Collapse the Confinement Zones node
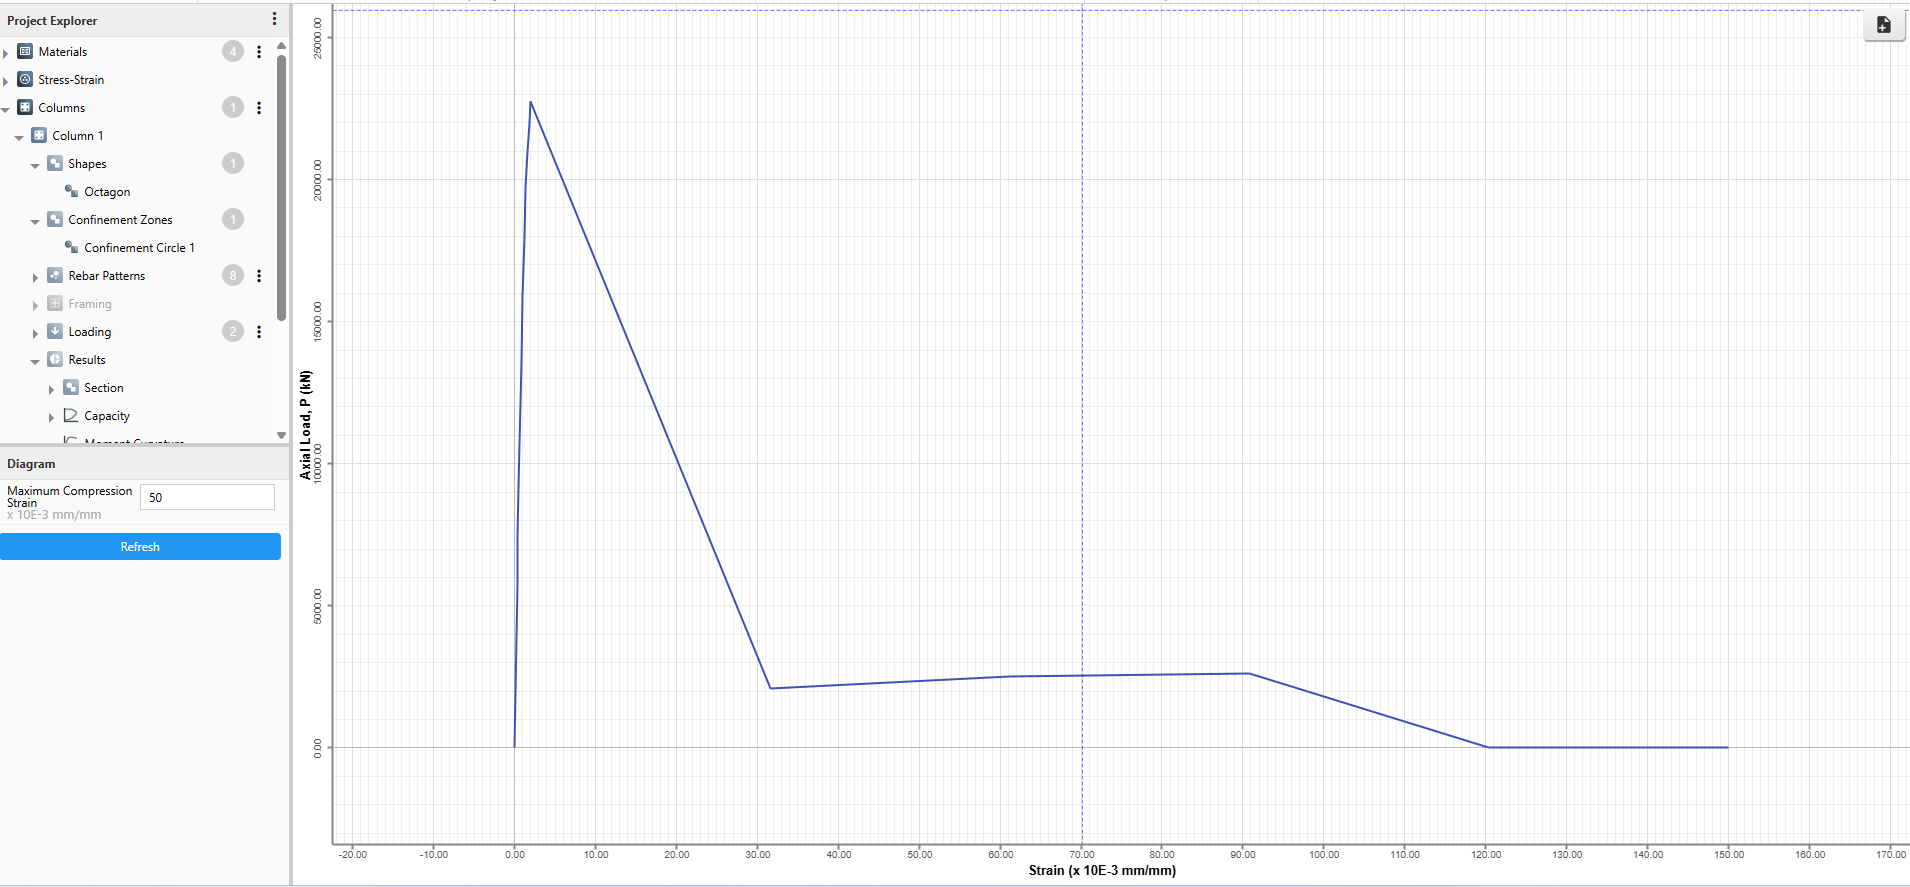 tap(35, 221)
